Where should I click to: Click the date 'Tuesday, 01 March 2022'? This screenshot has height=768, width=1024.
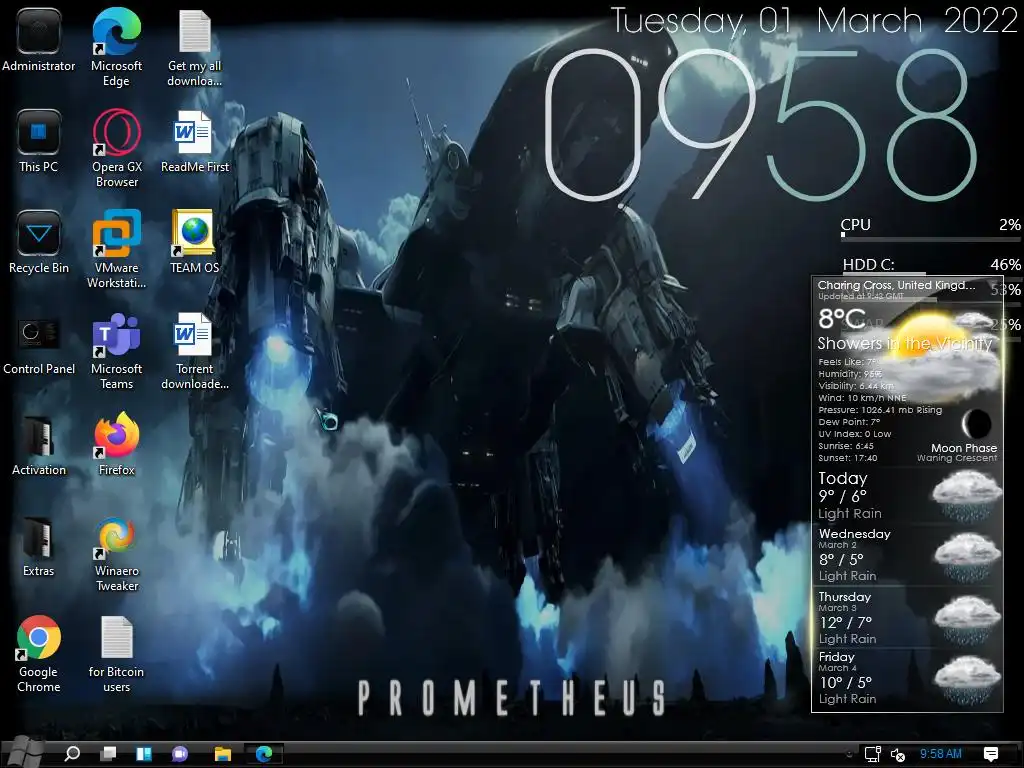(x=814, y=20)
